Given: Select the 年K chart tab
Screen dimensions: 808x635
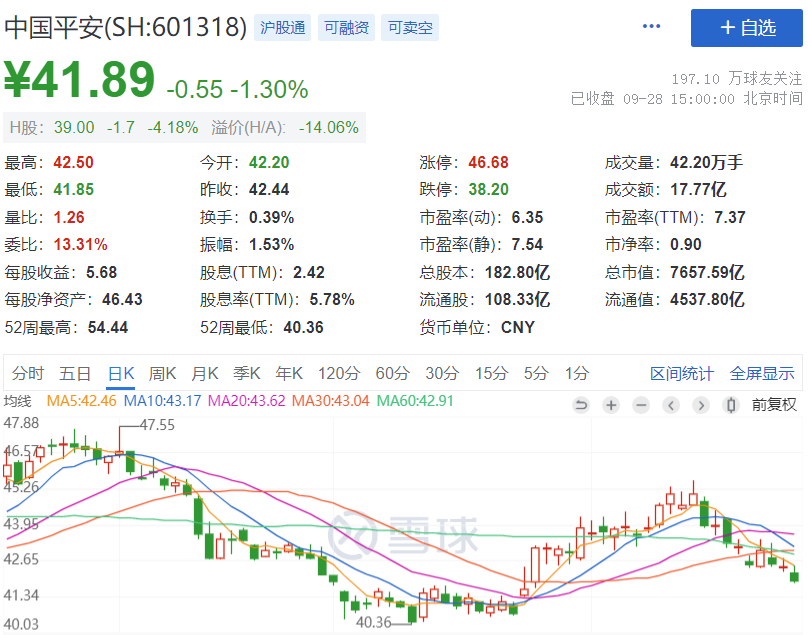Looking at the screenshot, I should pos(289,373).
